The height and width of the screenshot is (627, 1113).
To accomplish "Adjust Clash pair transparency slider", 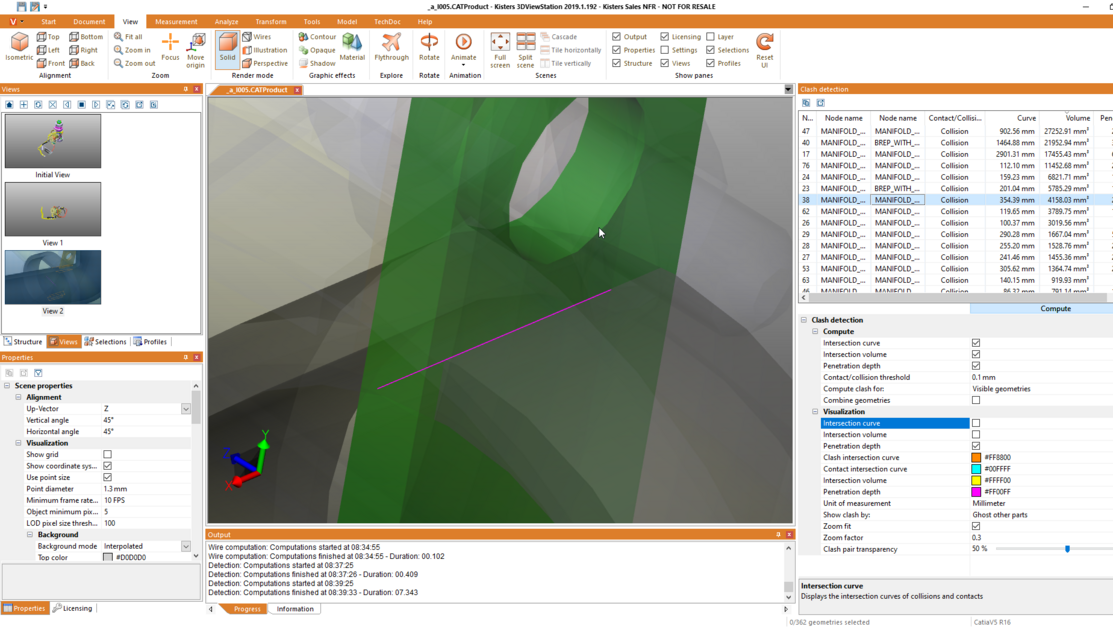I will (x=1067, y=549).
